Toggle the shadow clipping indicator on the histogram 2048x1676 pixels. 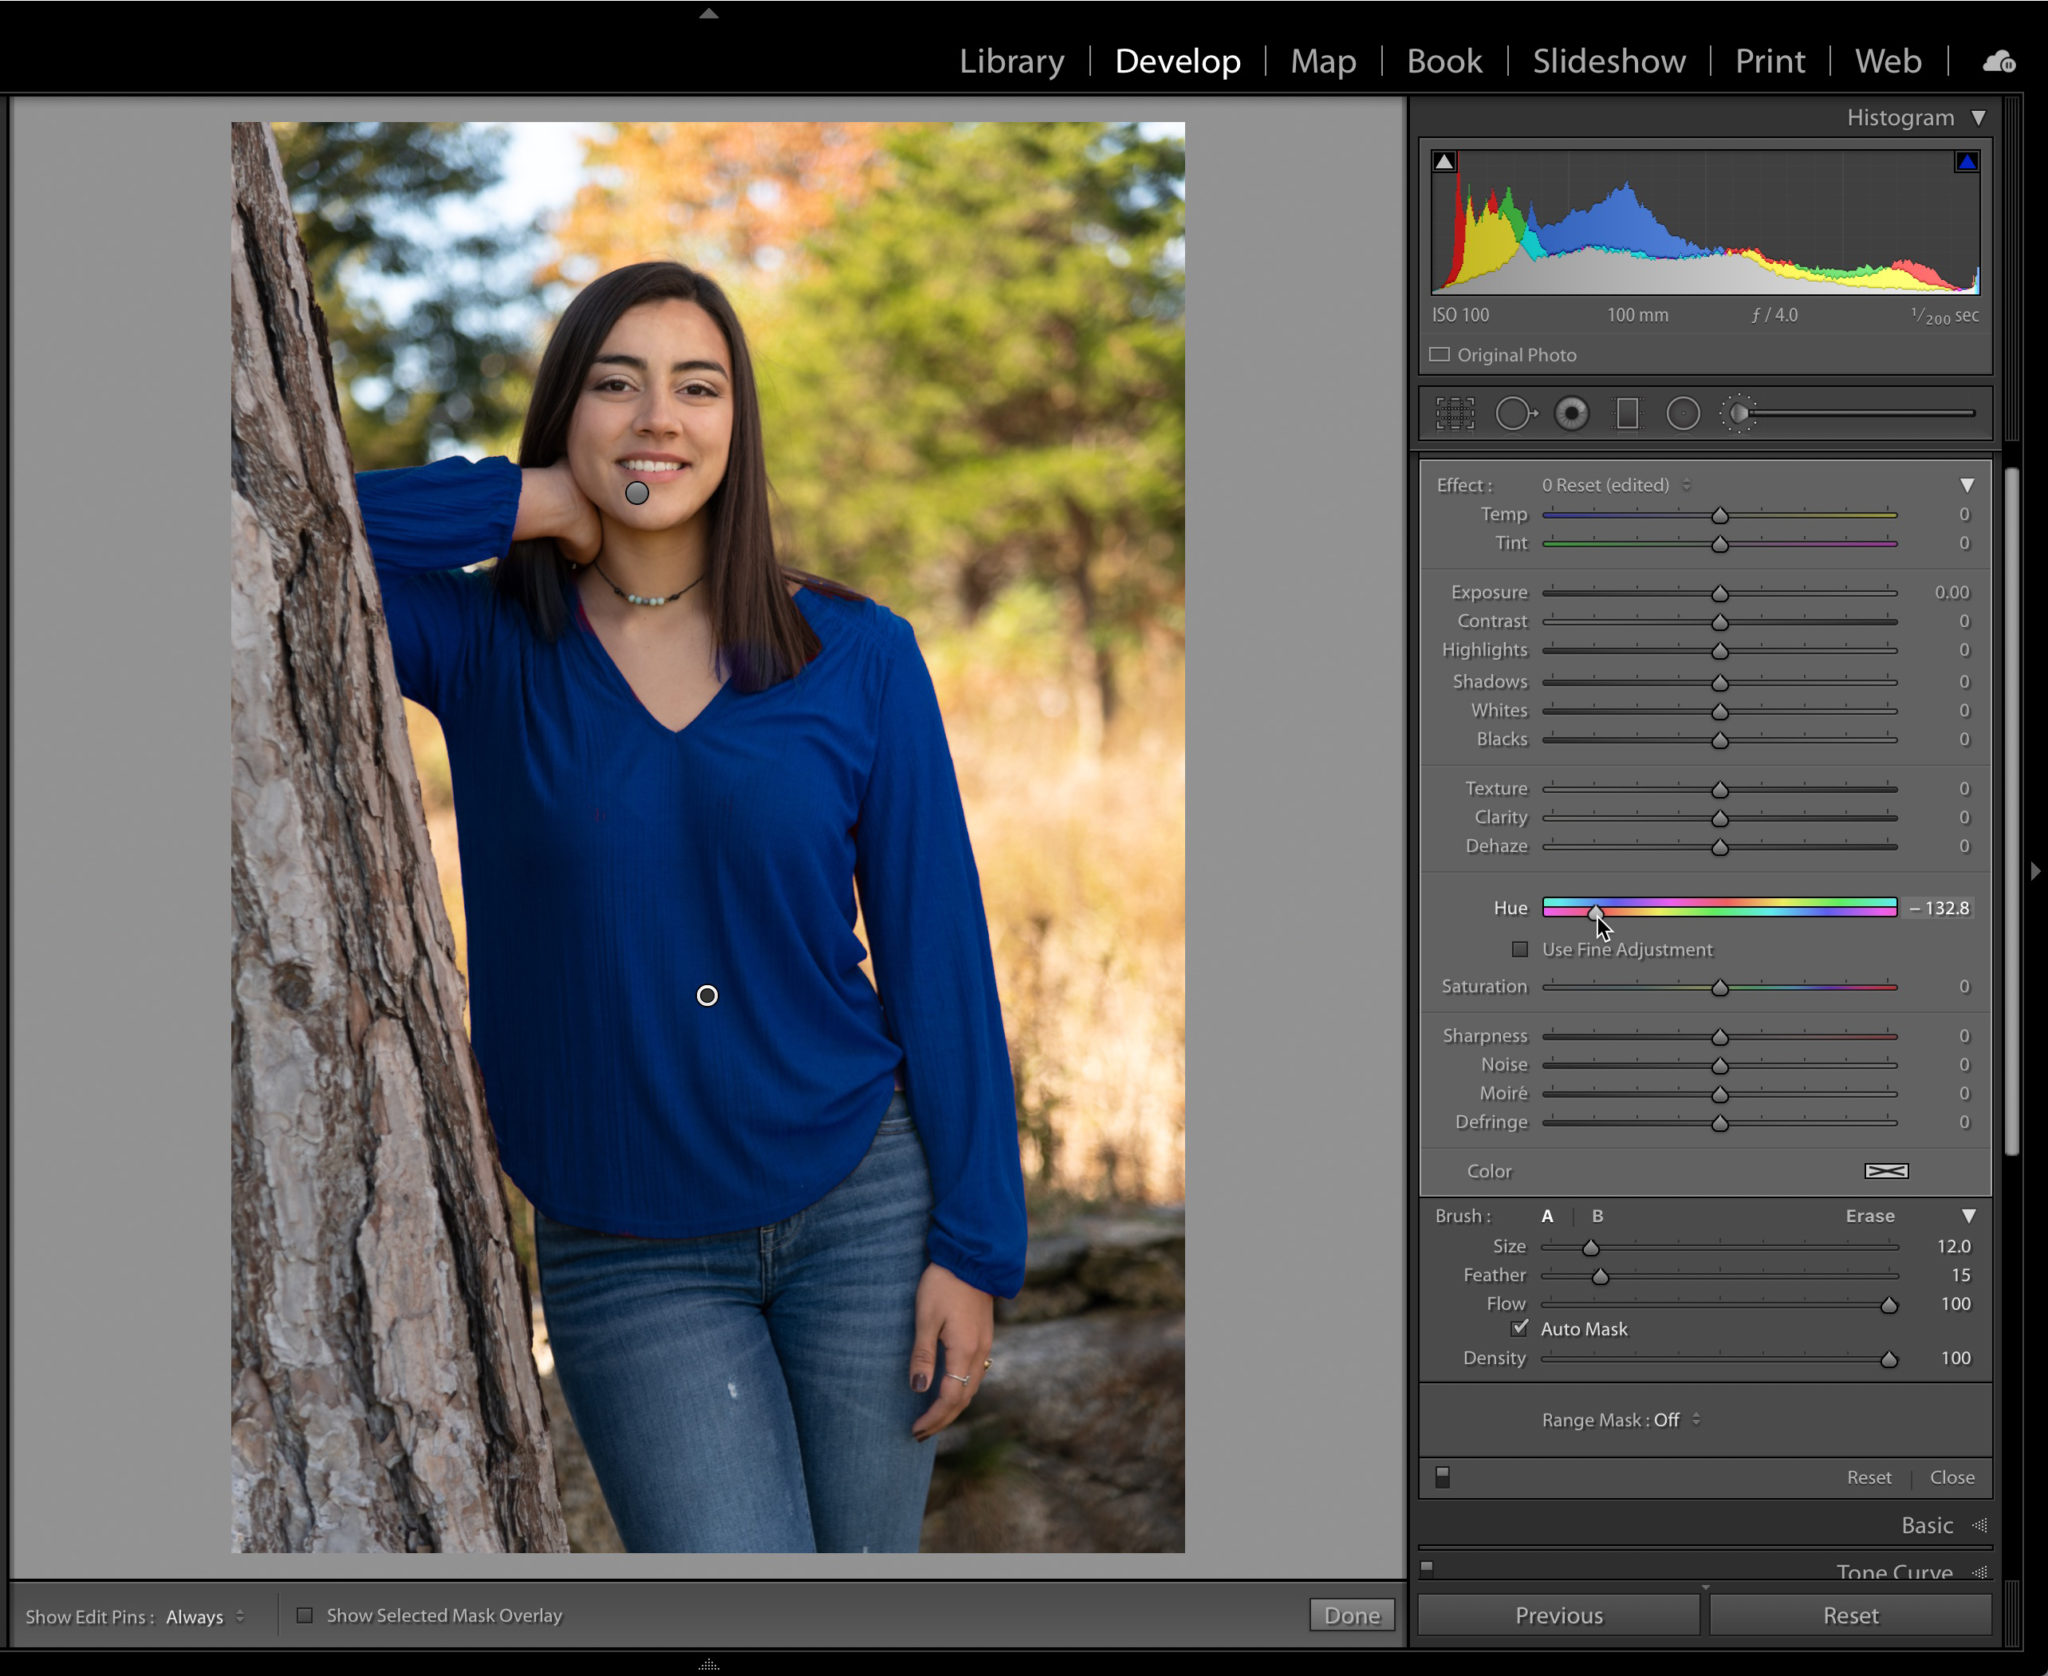[1444, 158]
